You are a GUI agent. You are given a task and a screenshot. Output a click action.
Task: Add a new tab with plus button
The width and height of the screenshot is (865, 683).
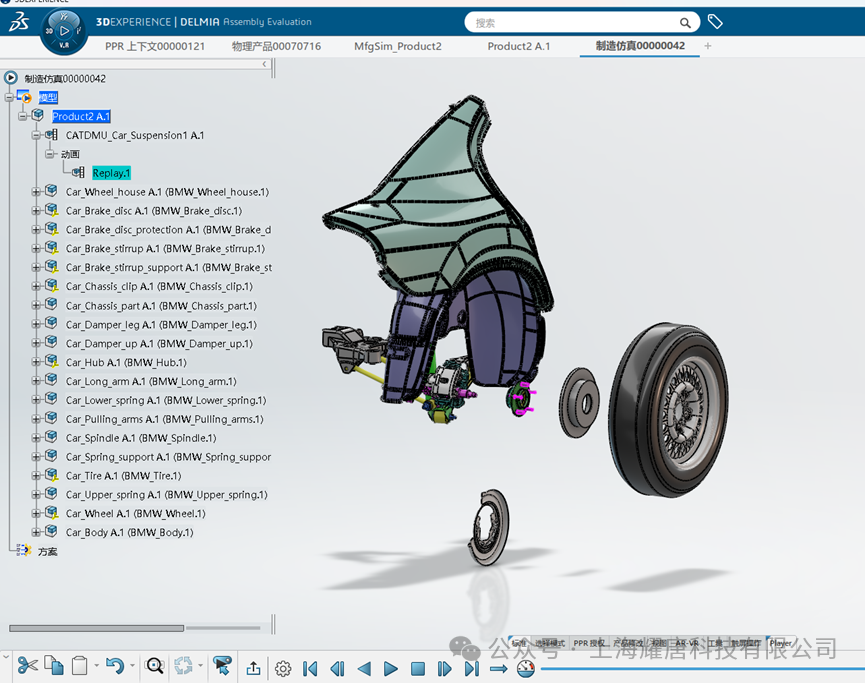[708, 46]
